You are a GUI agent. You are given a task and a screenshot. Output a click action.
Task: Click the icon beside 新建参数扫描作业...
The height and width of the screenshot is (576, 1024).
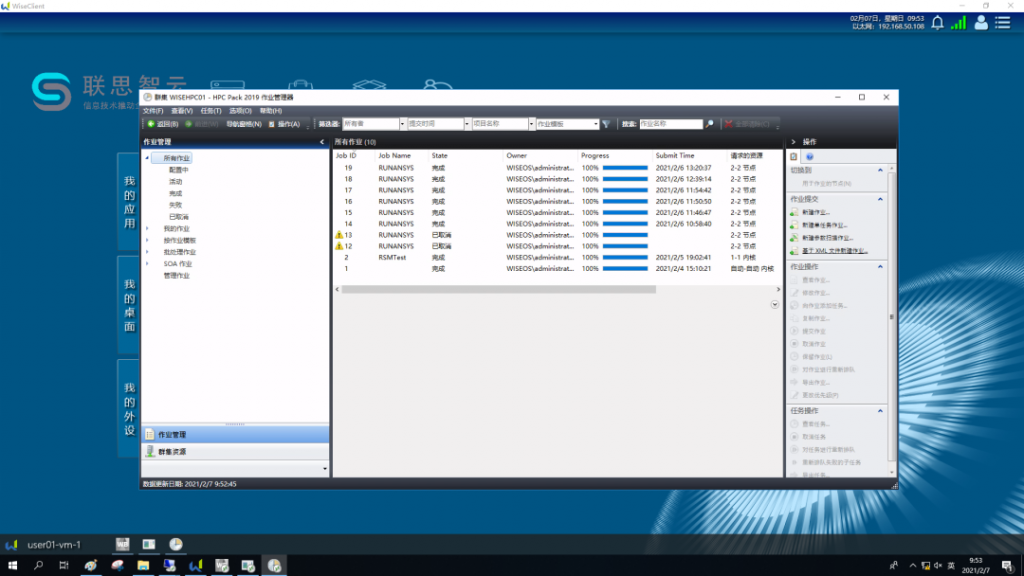click(794, 238)
